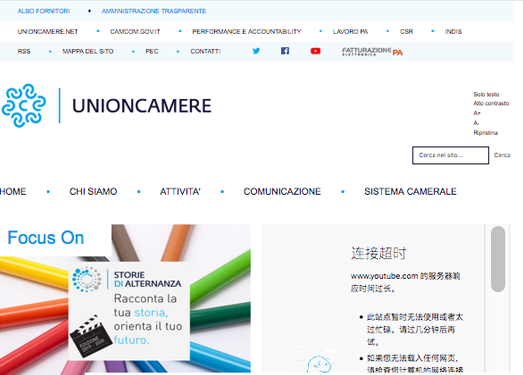The height and width of the screenshot is (375, 523).
Task: Open the RSS link
Action: pyautogui.click(x=24, y=51)
